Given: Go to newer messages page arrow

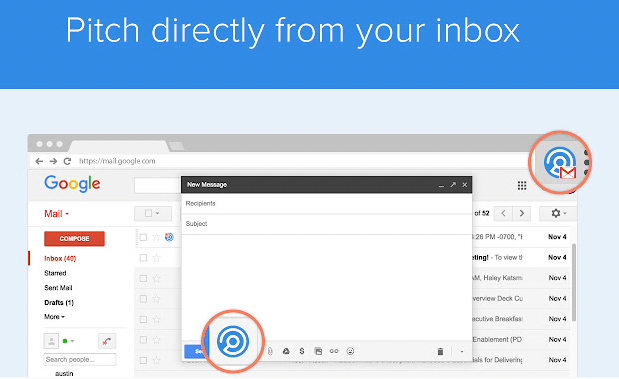Looking at the screenshot, I should 503,213.
